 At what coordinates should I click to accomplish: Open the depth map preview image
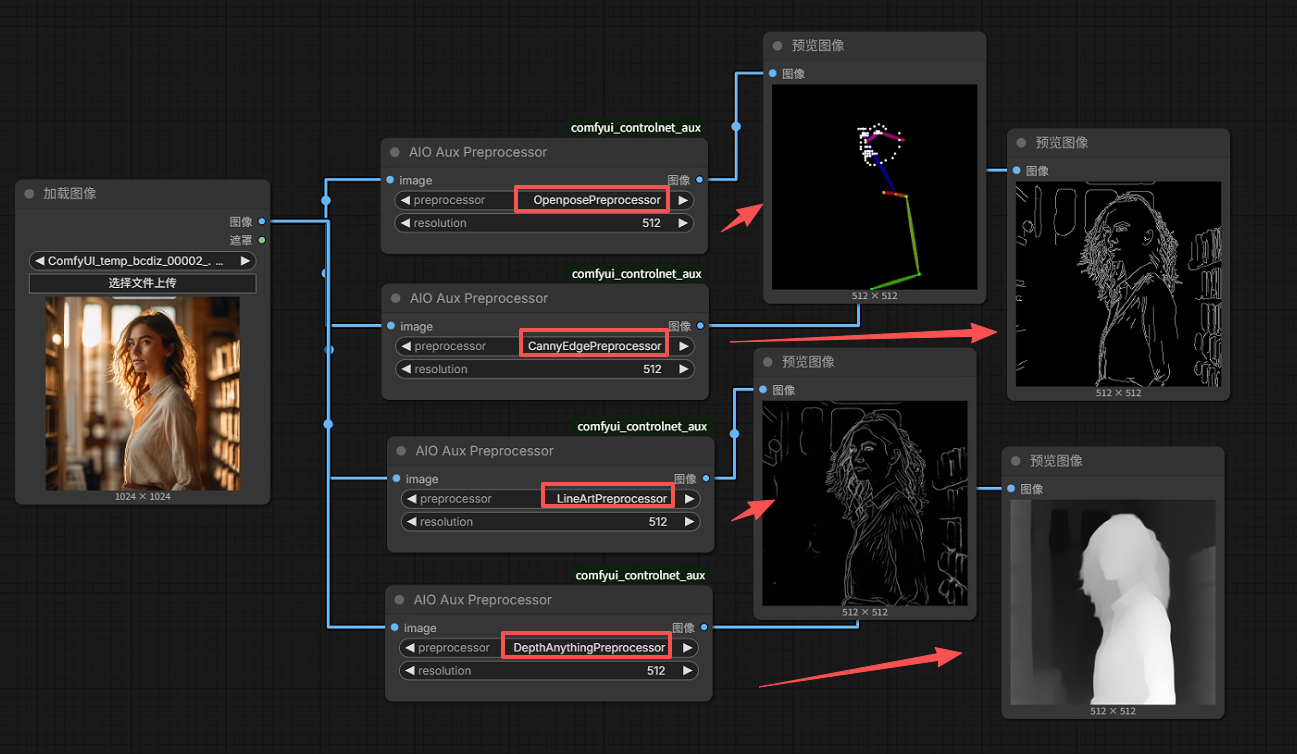(x=1112, y=603)
